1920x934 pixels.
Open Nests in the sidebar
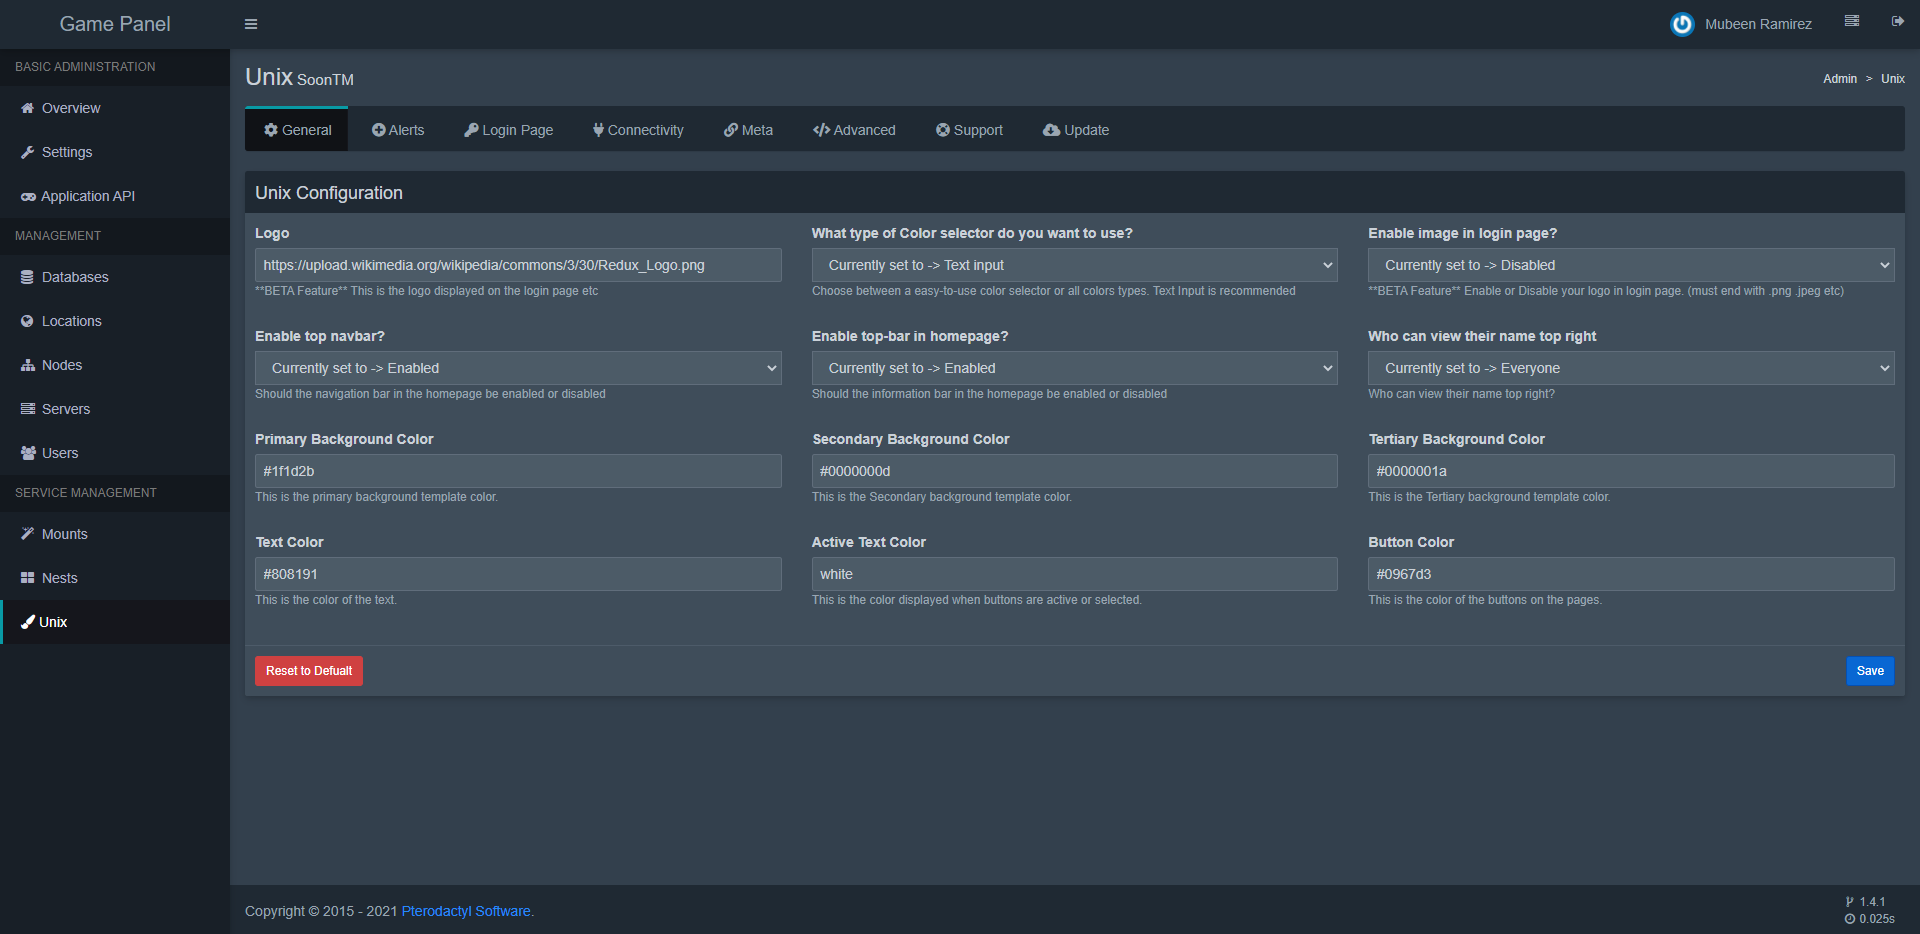[59, 578]
